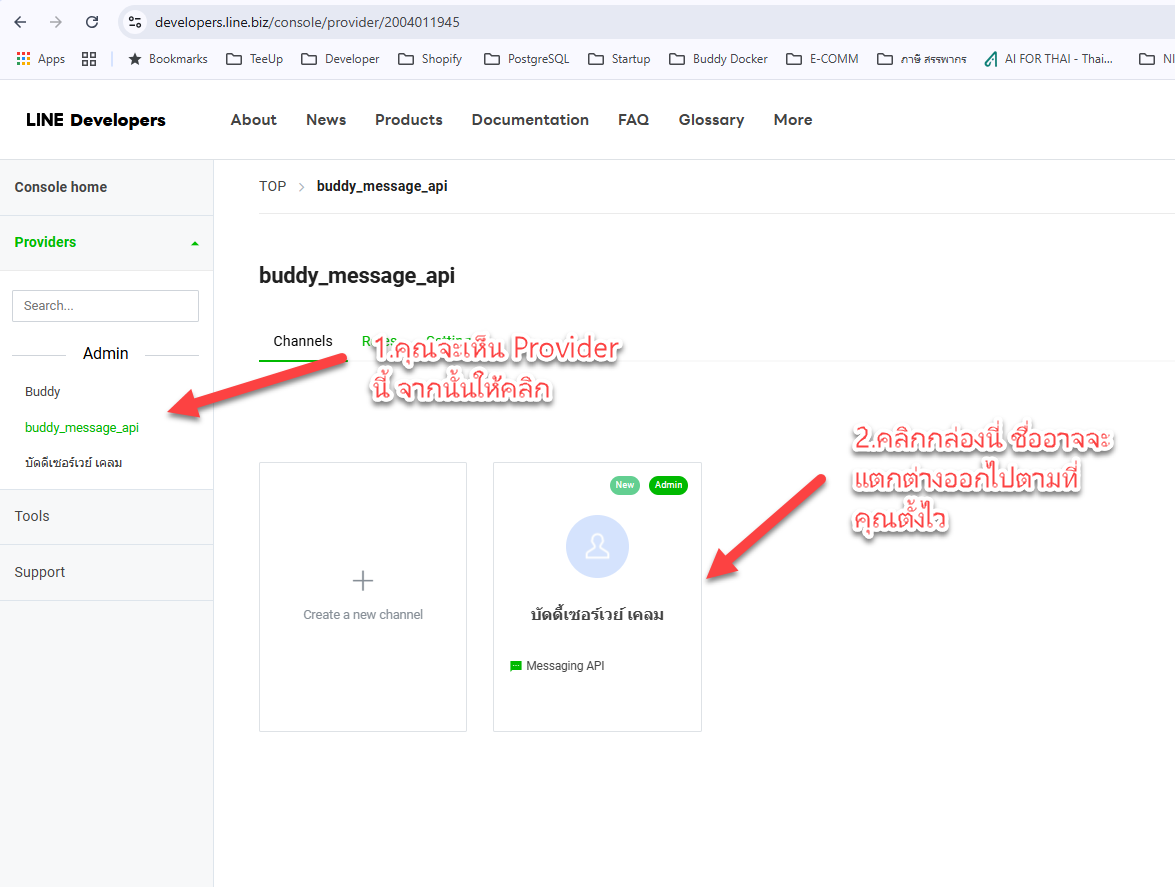
Task: Click the tab groups grid icon
Action: 89,58
